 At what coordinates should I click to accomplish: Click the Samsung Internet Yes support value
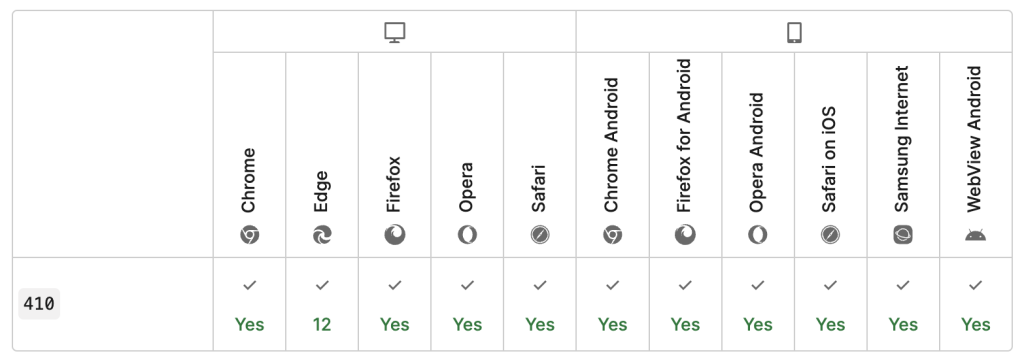(x=903, y=325)
